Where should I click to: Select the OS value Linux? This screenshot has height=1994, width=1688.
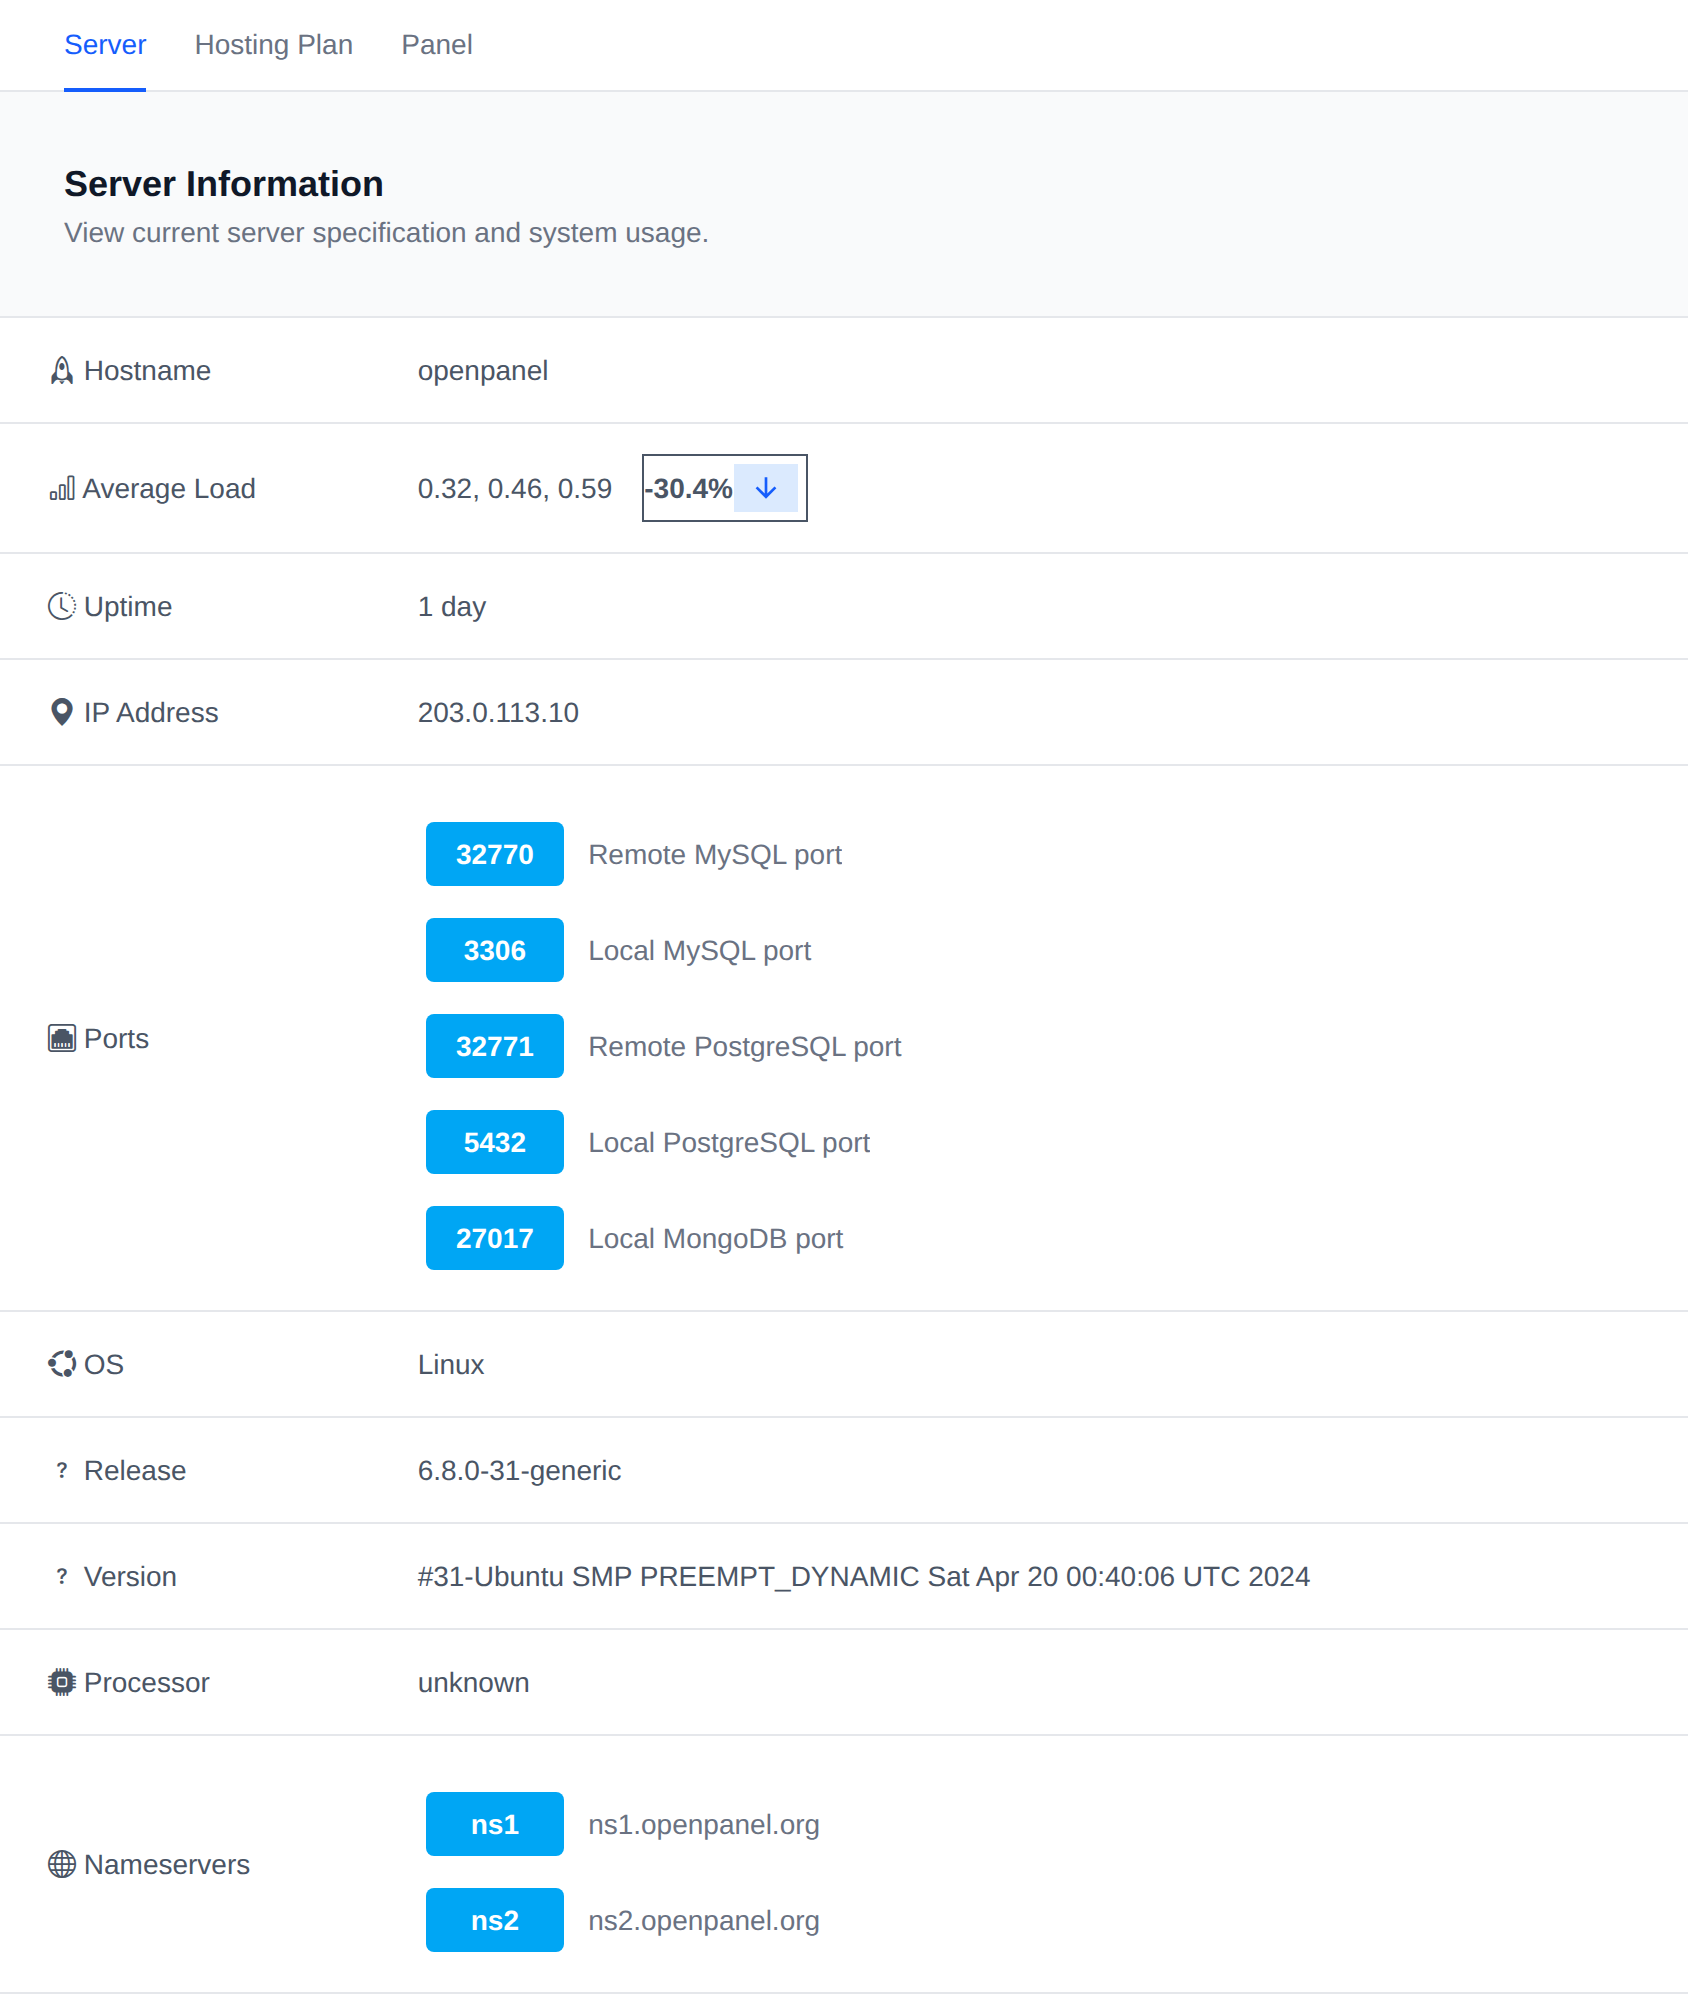pos(451,1365)
